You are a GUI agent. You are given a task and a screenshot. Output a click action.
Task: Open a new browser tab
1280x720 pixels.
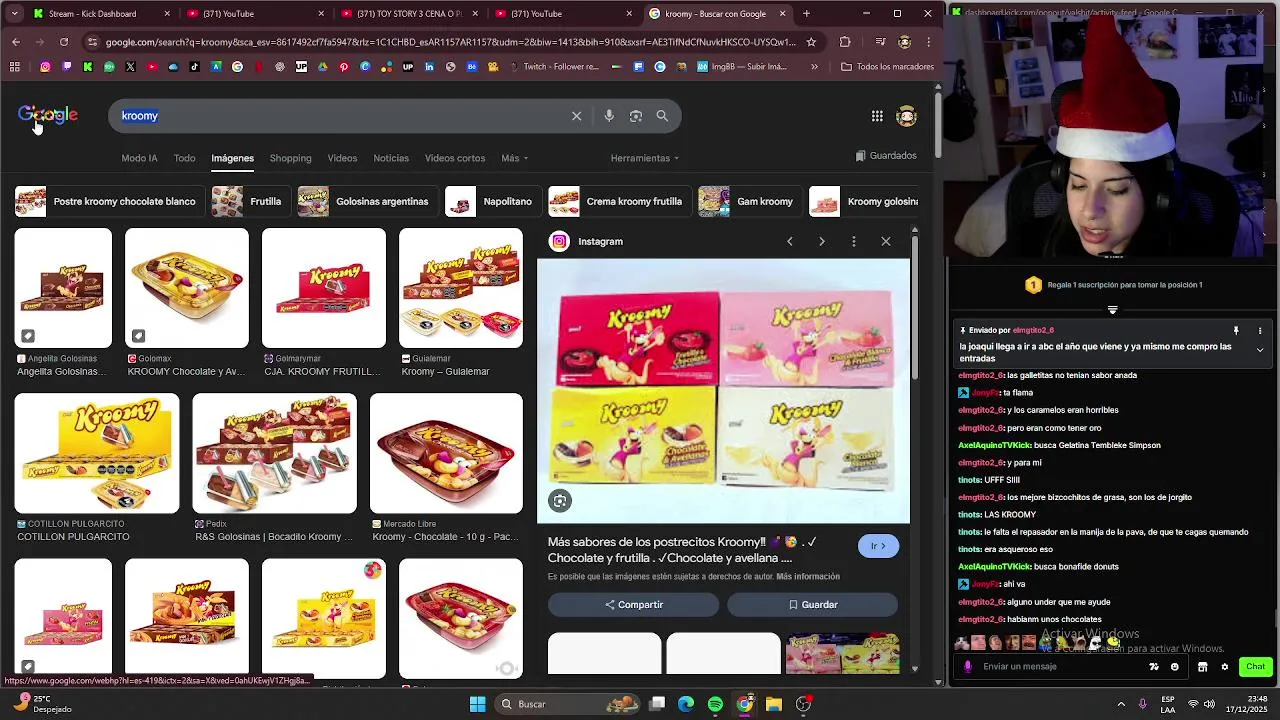pyautogui.click(x=806, y=14)
